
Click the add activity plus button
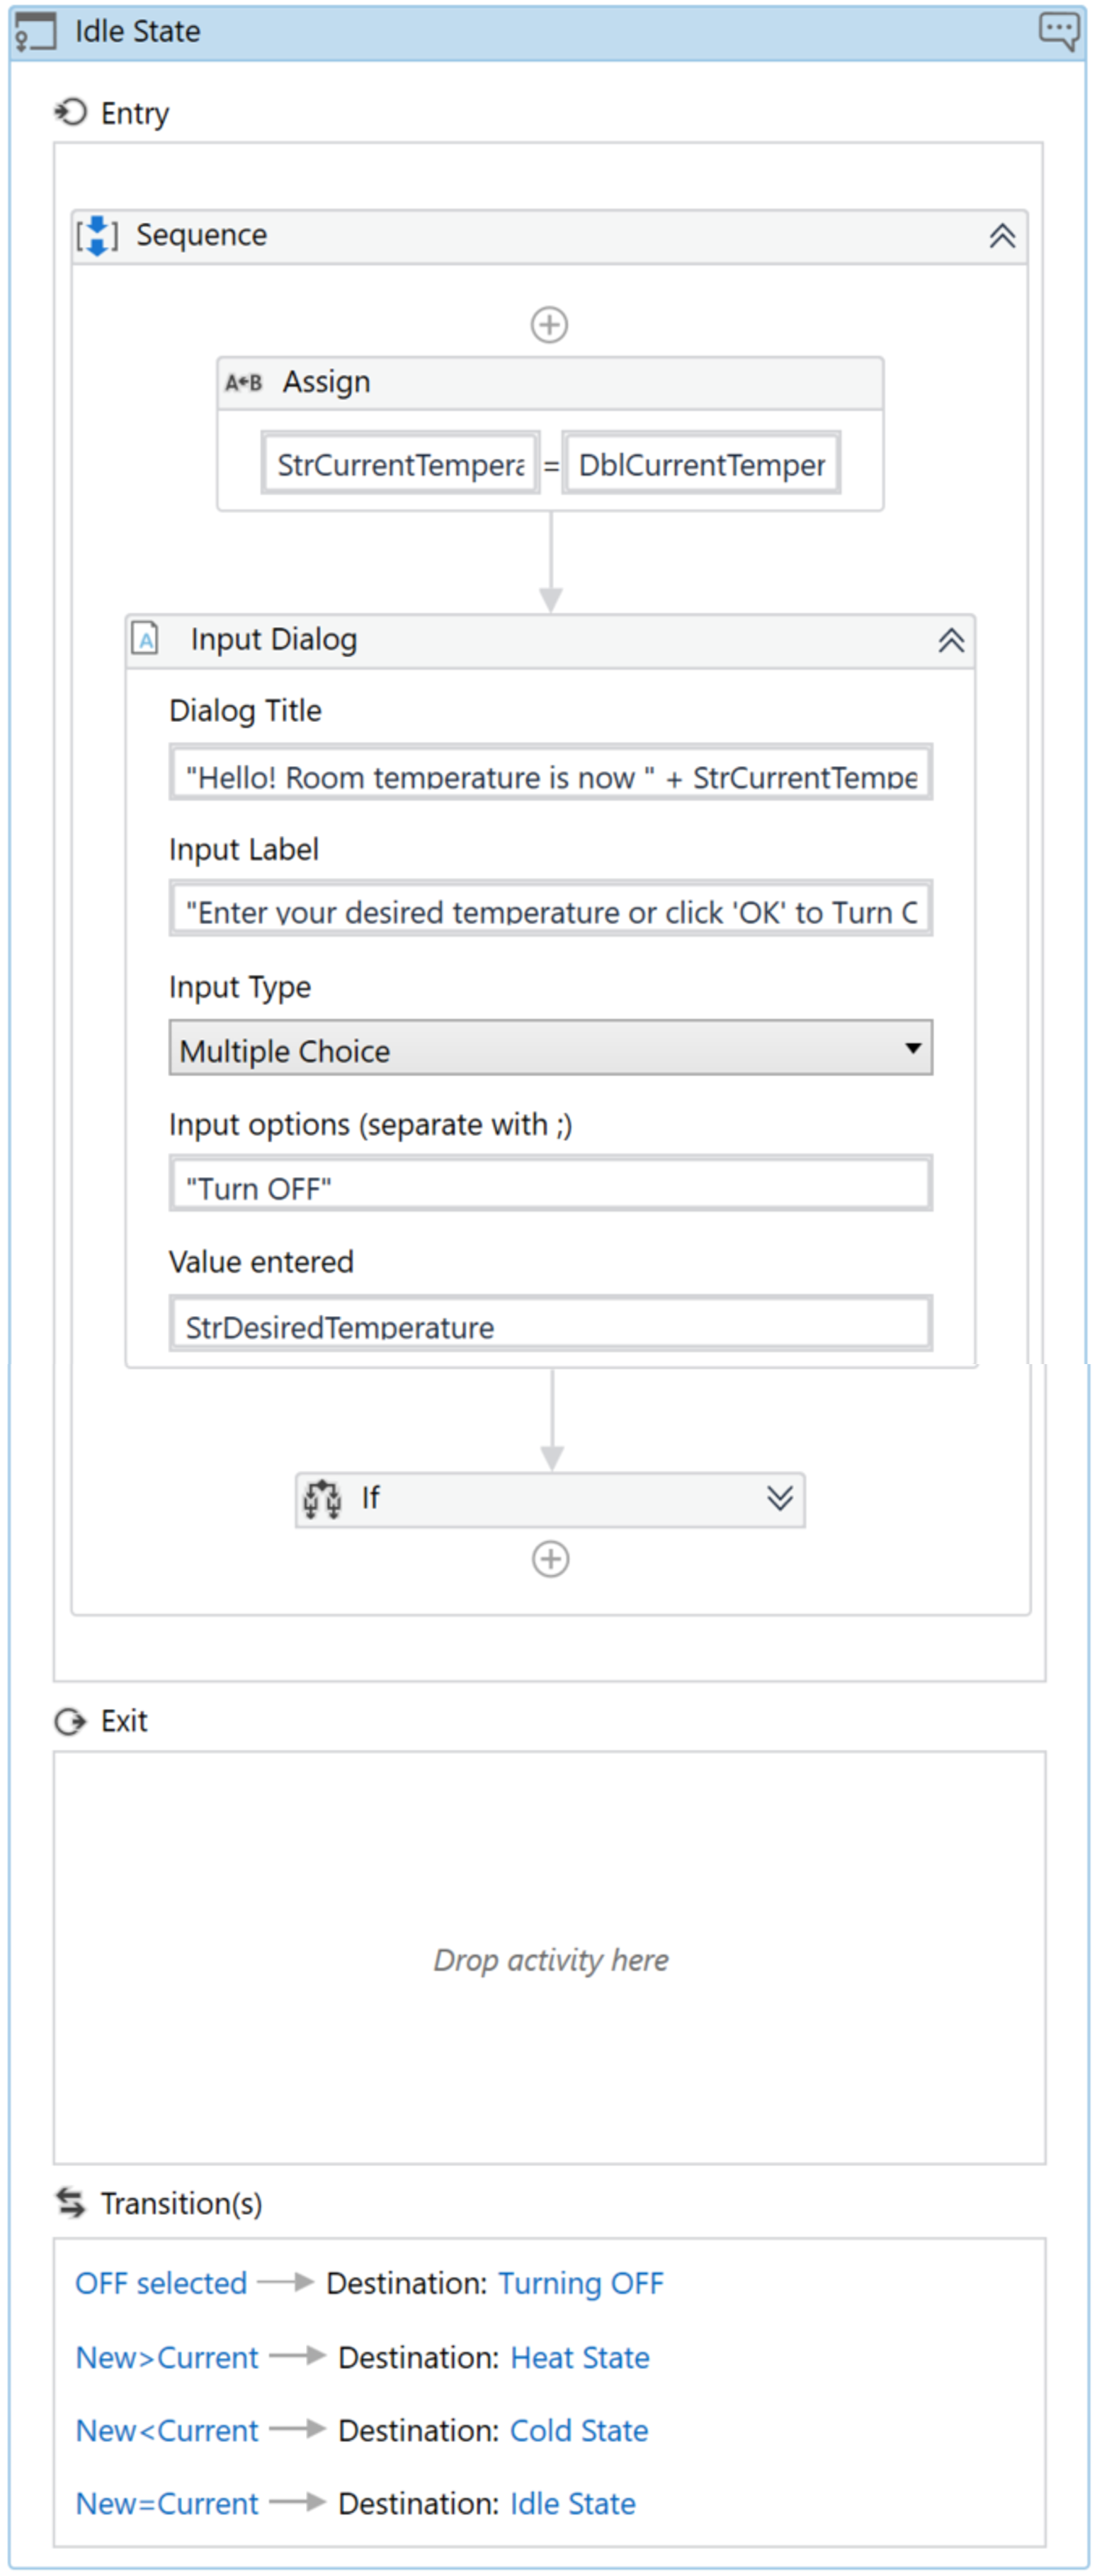click(549, 325)
